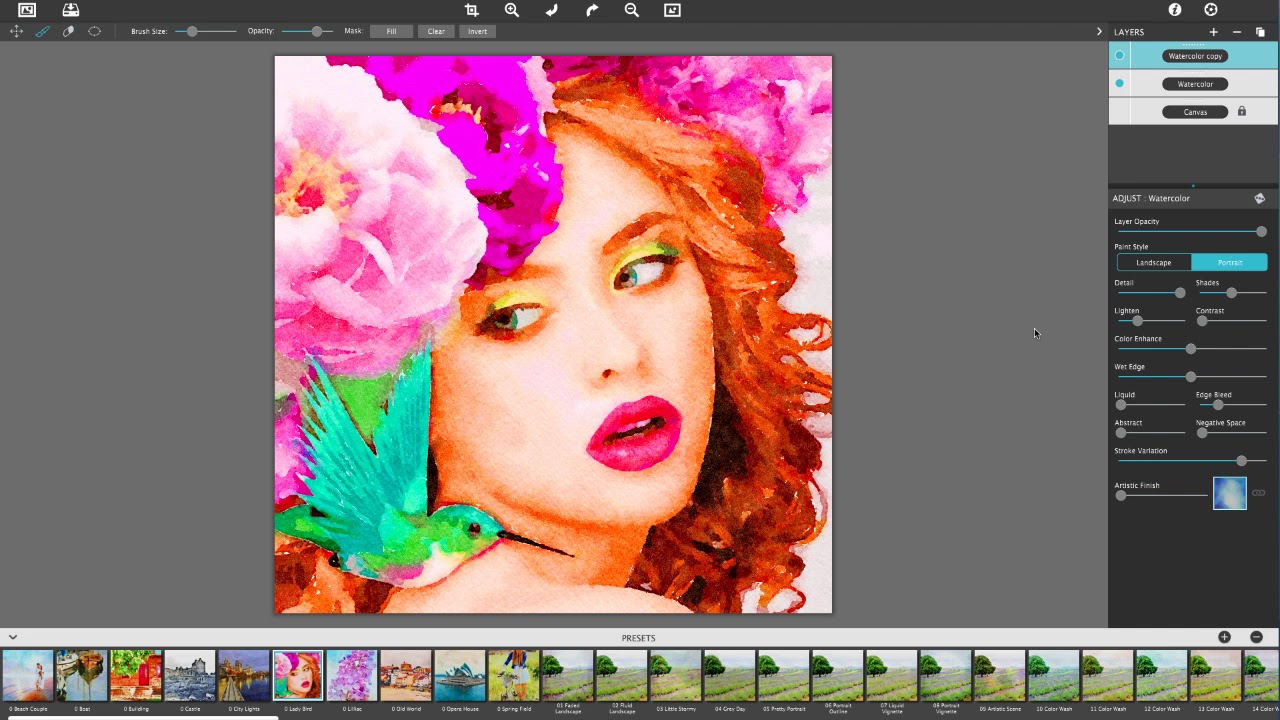Select the Portrait paint style
The width and height of the screenshot is (1280, 720).
click(1230, 262)
